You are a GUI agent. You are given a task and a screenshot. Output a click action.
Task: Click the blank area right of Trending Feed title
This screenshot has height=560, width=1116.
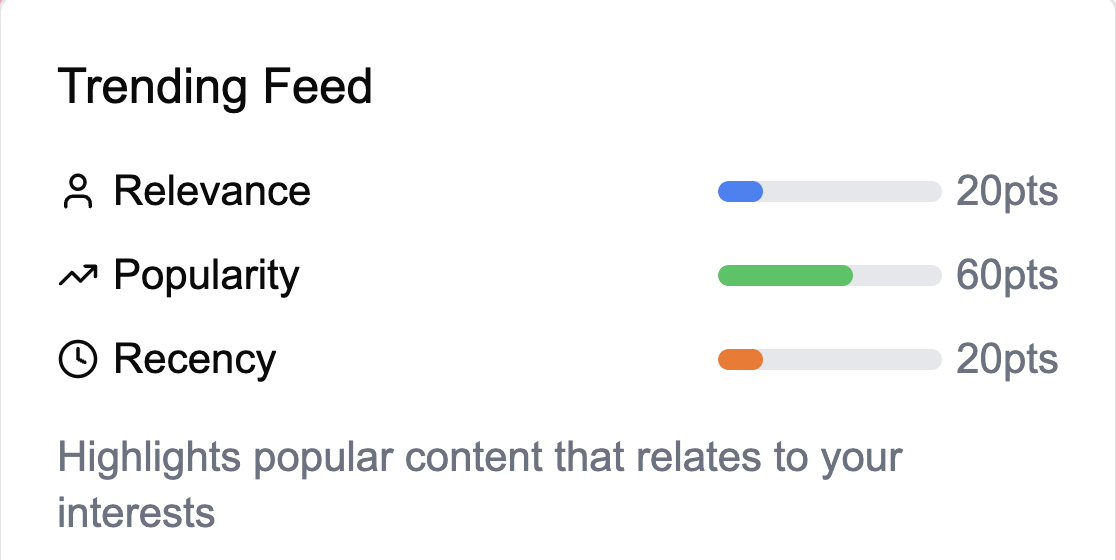[700, 87]
